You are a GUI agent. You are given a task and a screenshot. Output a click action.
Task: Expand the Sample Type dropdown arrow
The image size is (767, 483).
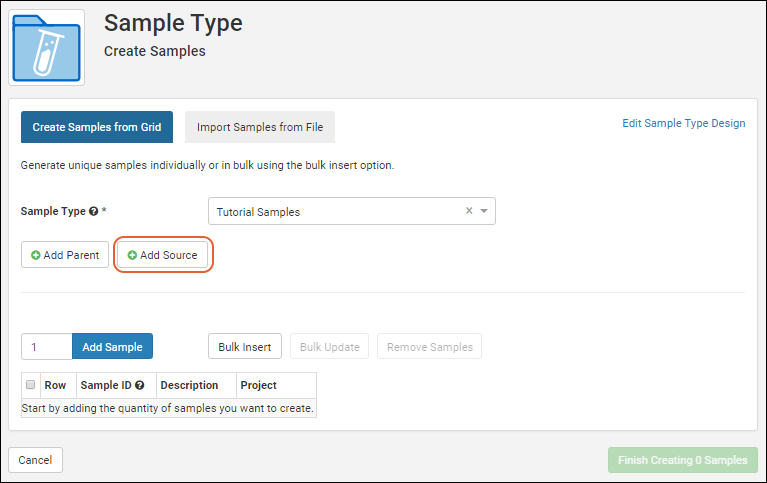484,211
